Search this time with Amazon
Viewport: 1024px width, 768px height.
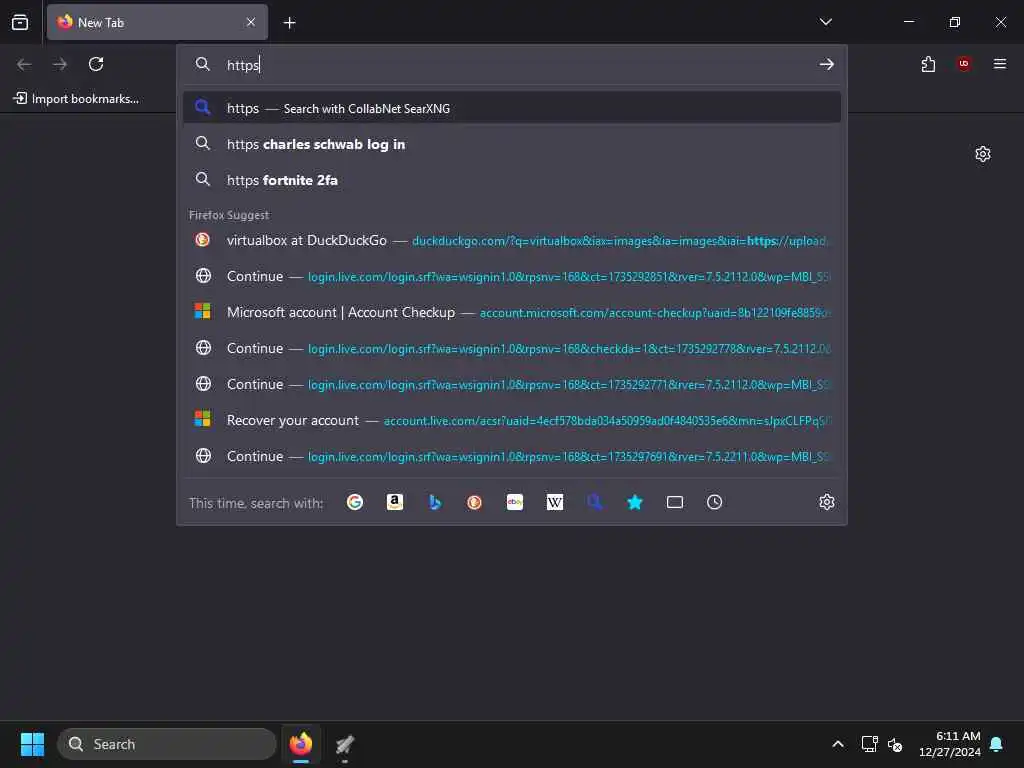click(x=394, y=502)
